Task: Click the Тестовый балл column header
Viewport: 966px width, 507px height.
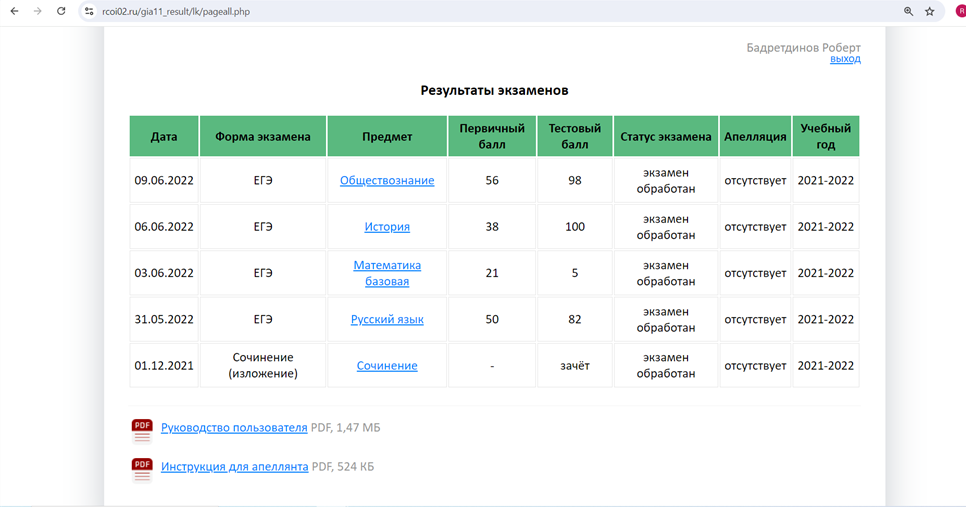Action: [575, 136]
